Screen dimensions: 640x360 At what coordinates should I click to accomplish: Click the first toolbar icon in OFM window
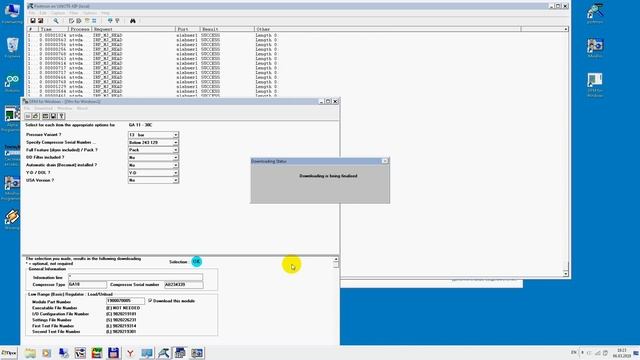point(28,116)
